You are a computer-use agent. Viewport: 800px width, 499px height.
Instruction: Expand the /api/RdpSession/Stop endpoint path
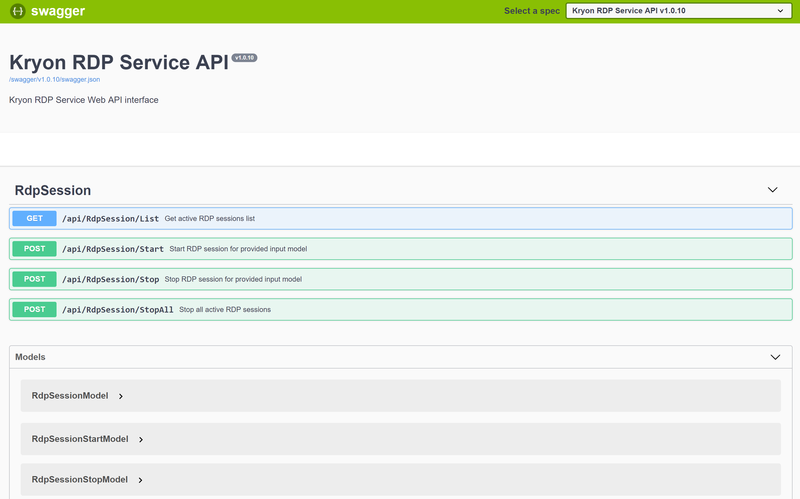111,279
